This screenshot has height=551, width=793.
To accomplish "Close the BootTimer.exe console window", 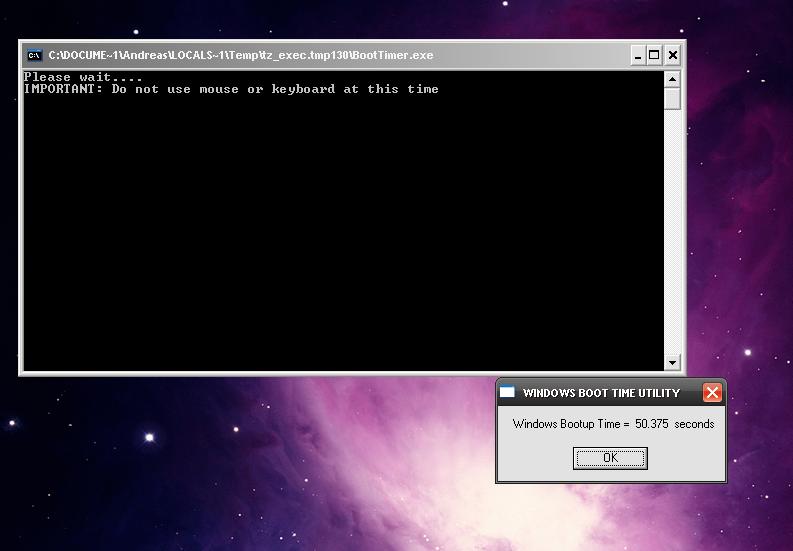I will [673, 55].
